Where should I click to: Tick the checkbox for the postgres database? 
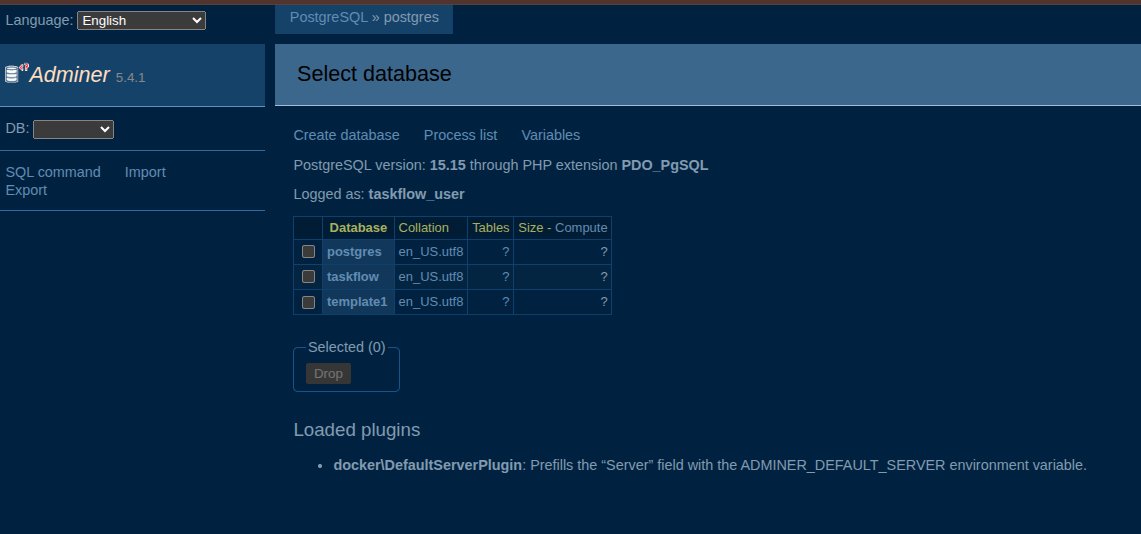(x=309, y=252)
